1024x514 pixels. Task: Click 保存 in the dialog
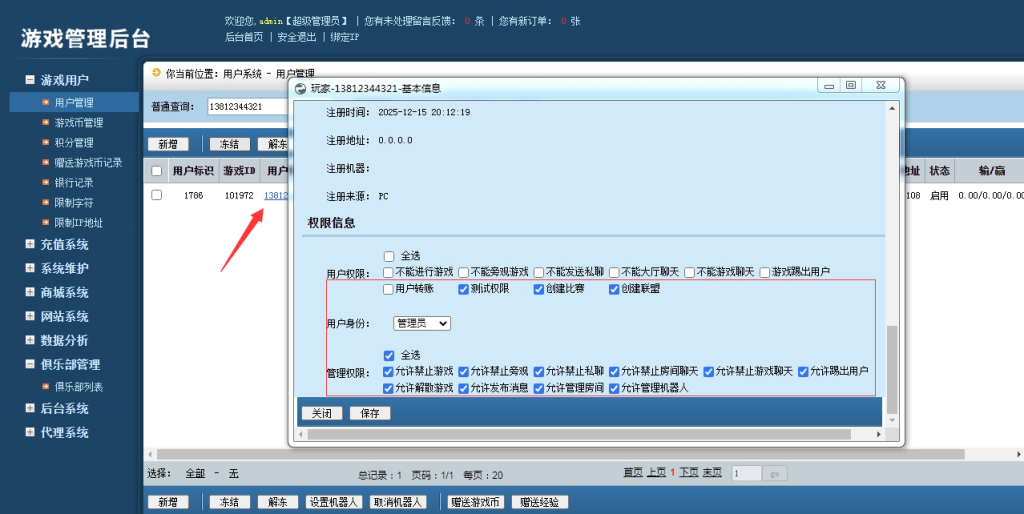pos(370,413)
